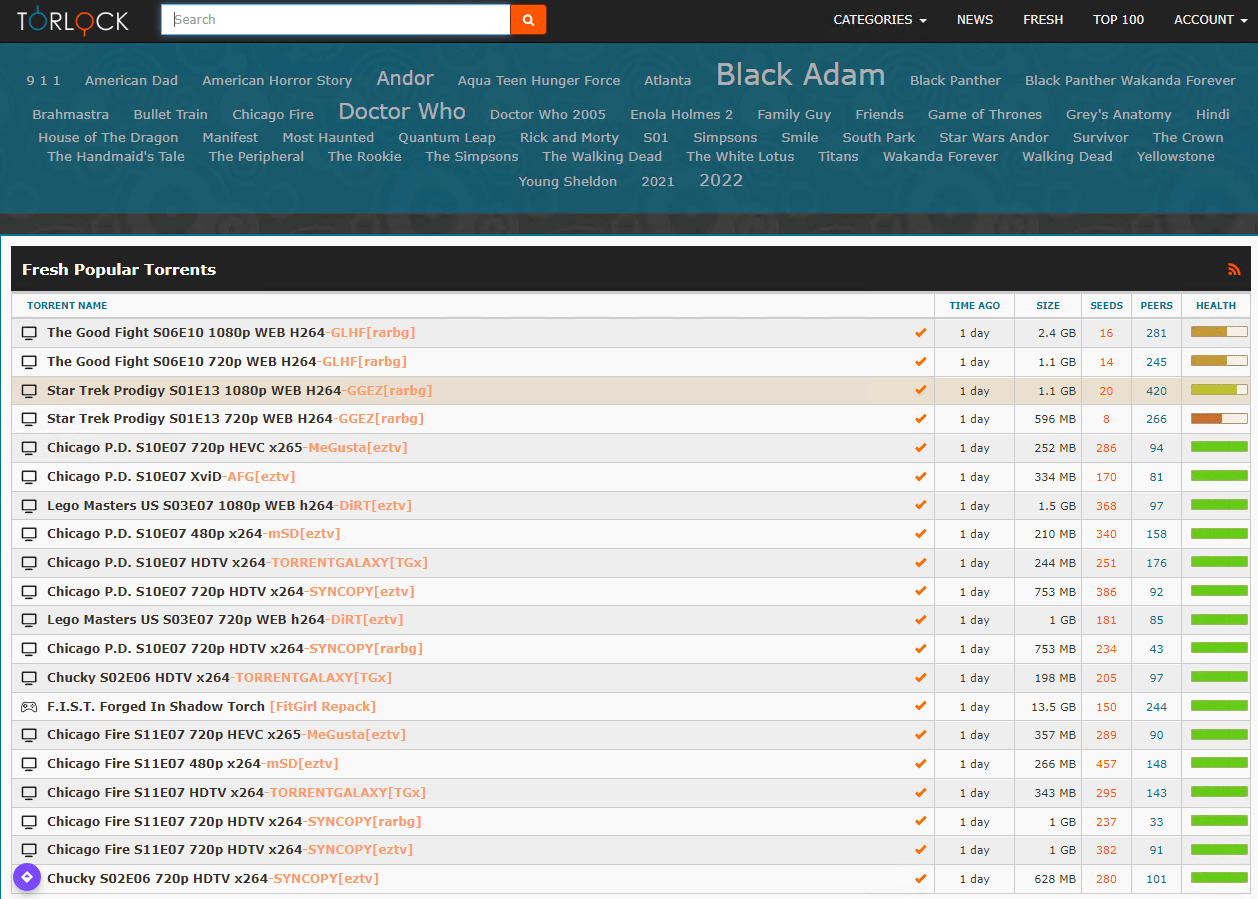Click health bar for Star Trek Prodigy 720p
Screen dimensions: 1258x899
(x=1219, y=418)
